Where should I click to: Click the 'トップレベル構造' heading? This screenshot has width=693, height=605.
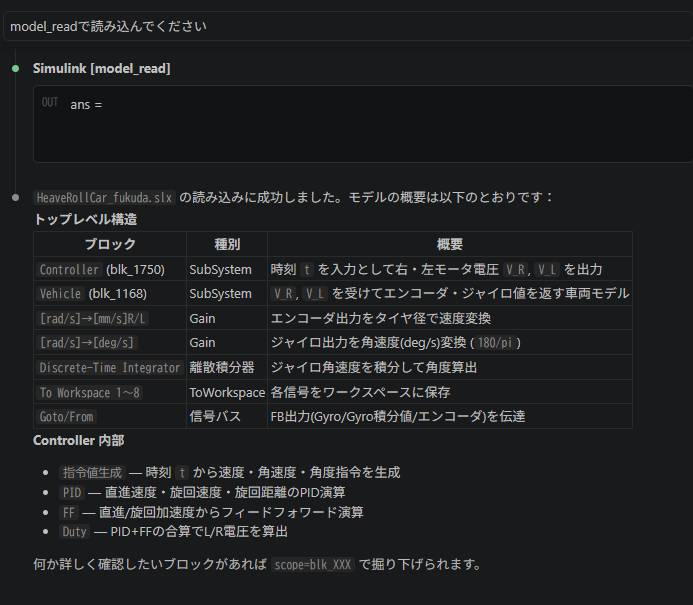pyautogui.click(x=85, y=219)
